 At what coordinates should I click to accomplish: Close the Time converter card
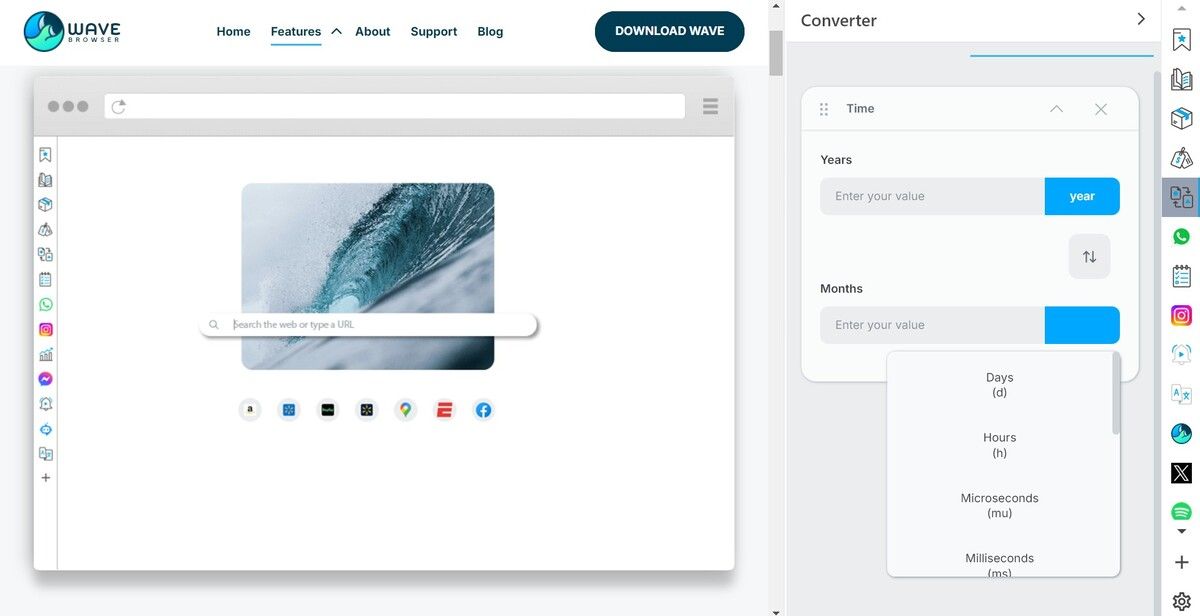[1101, 109]
